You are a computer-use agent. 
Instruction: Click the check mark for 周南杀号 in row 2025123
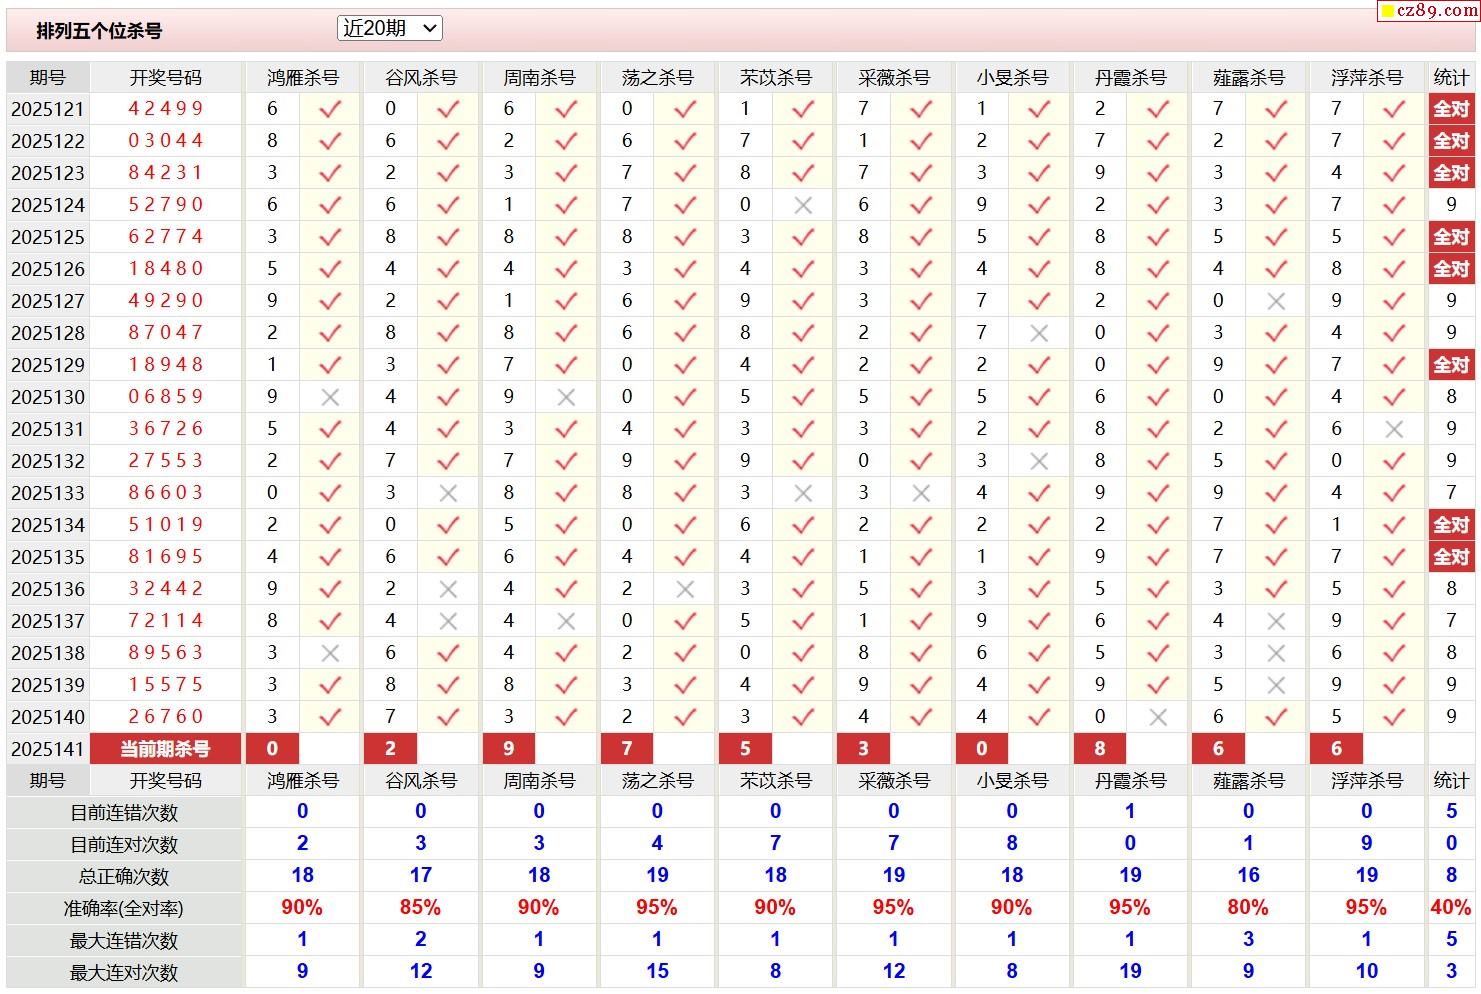coord(566,173)
